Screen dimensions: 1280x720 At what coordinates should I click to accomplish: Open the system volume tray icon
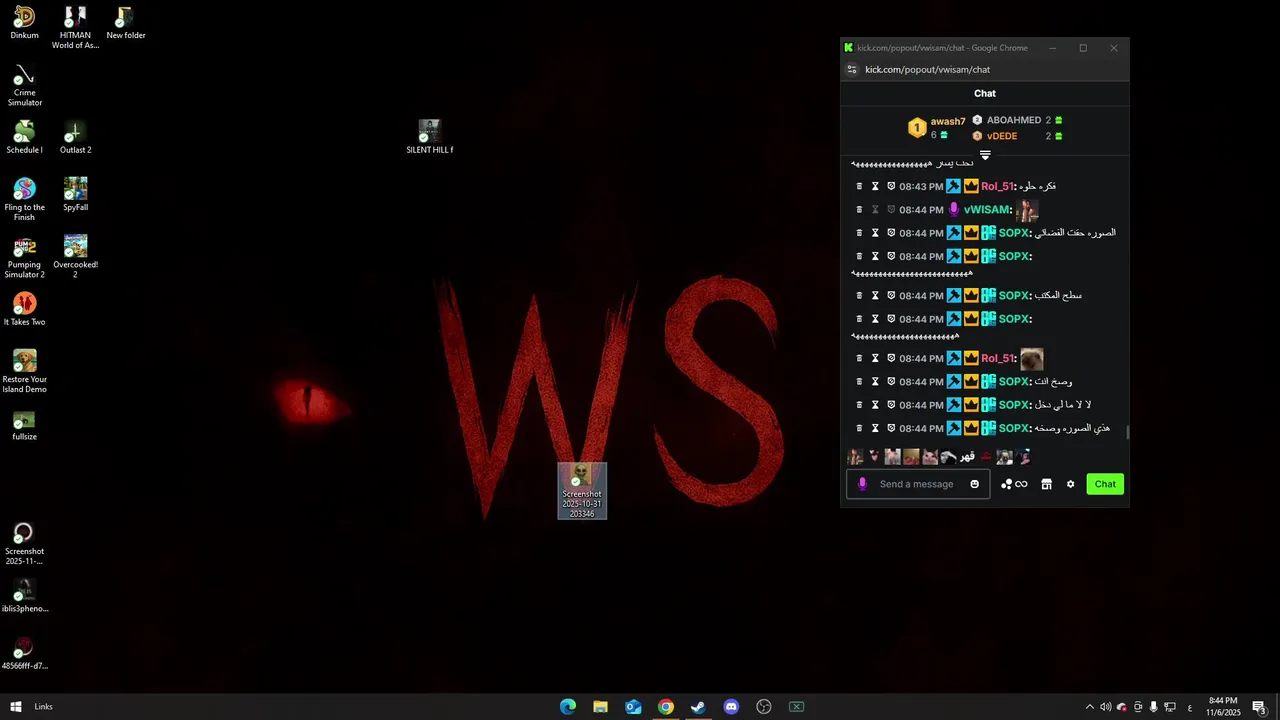click(x=1105, y=707)
